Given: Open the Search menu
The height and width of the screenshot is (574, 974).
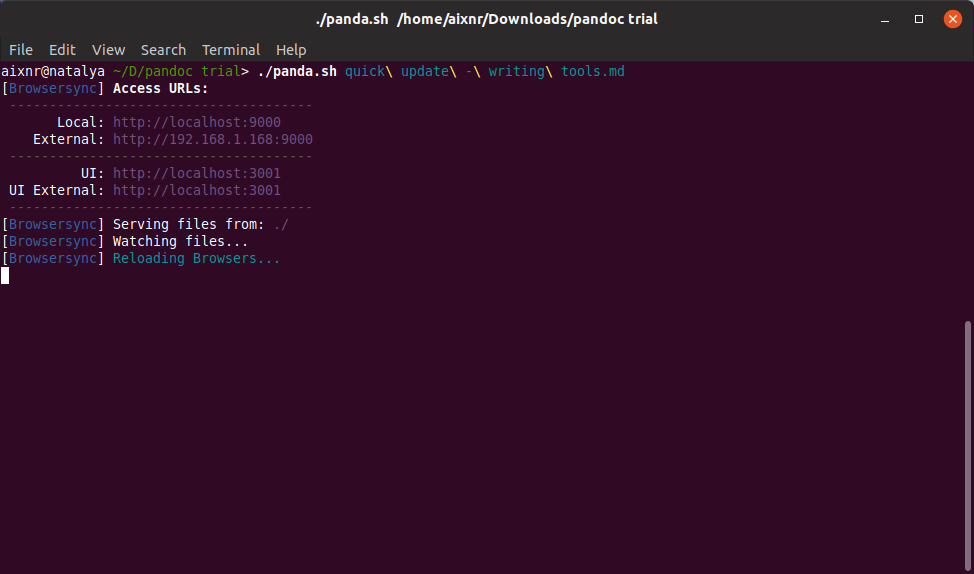Looking at the screenshot, I should coord(163,50).
